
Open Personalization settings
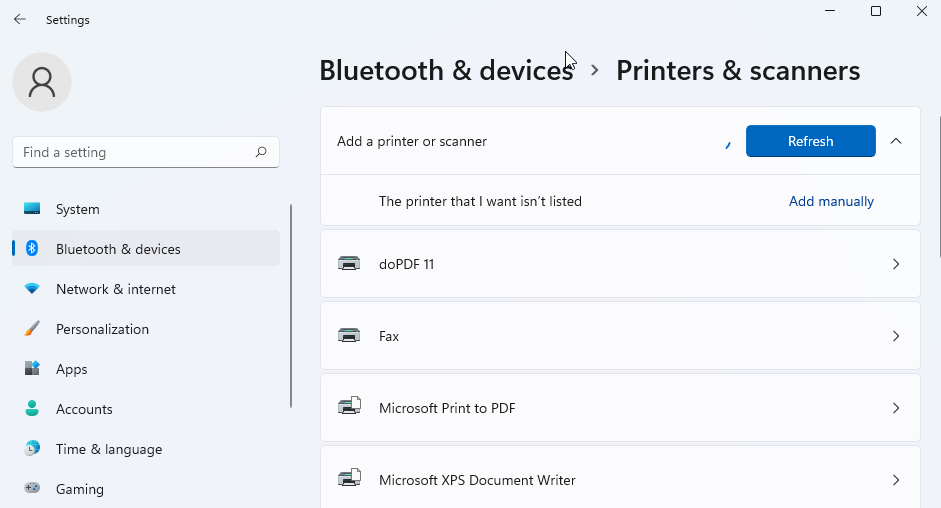pos(146,329)
